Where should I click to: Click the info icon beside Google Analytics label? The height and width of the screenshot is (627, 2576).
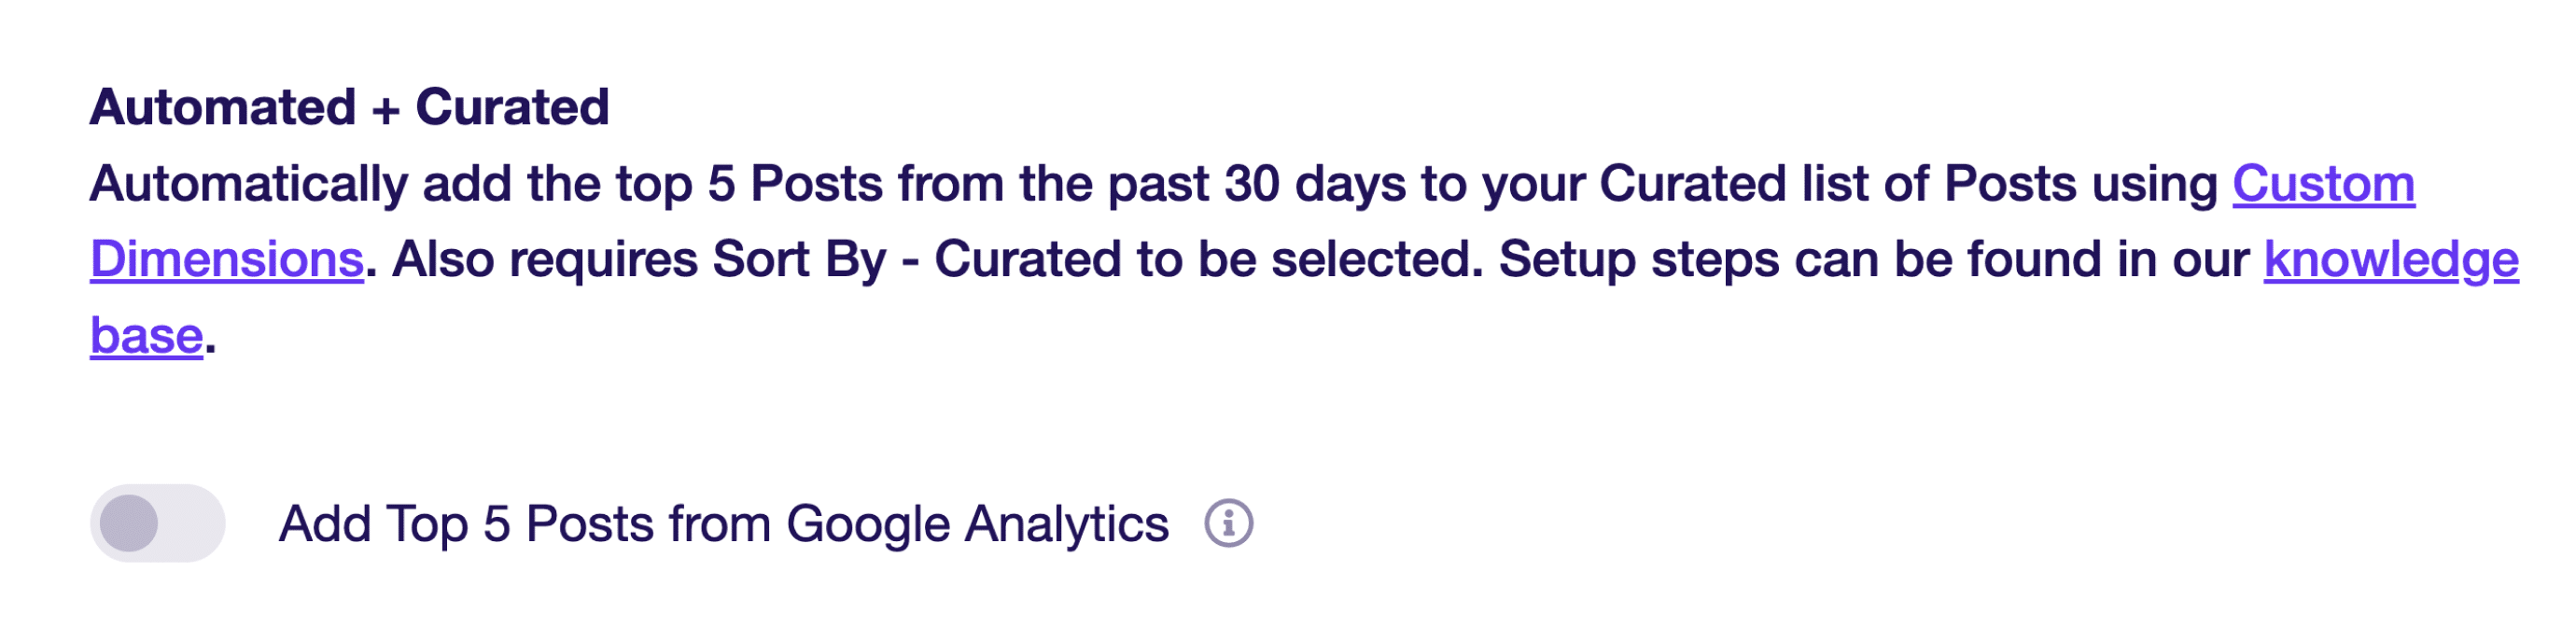pos(1228,523)
